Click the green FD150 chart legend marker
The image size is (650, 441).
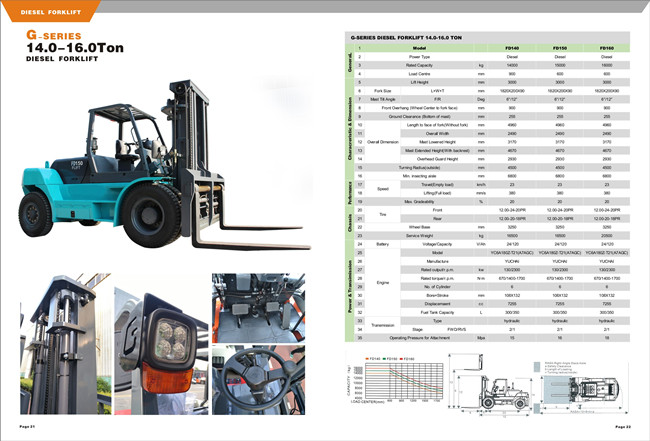coord(385,359)
